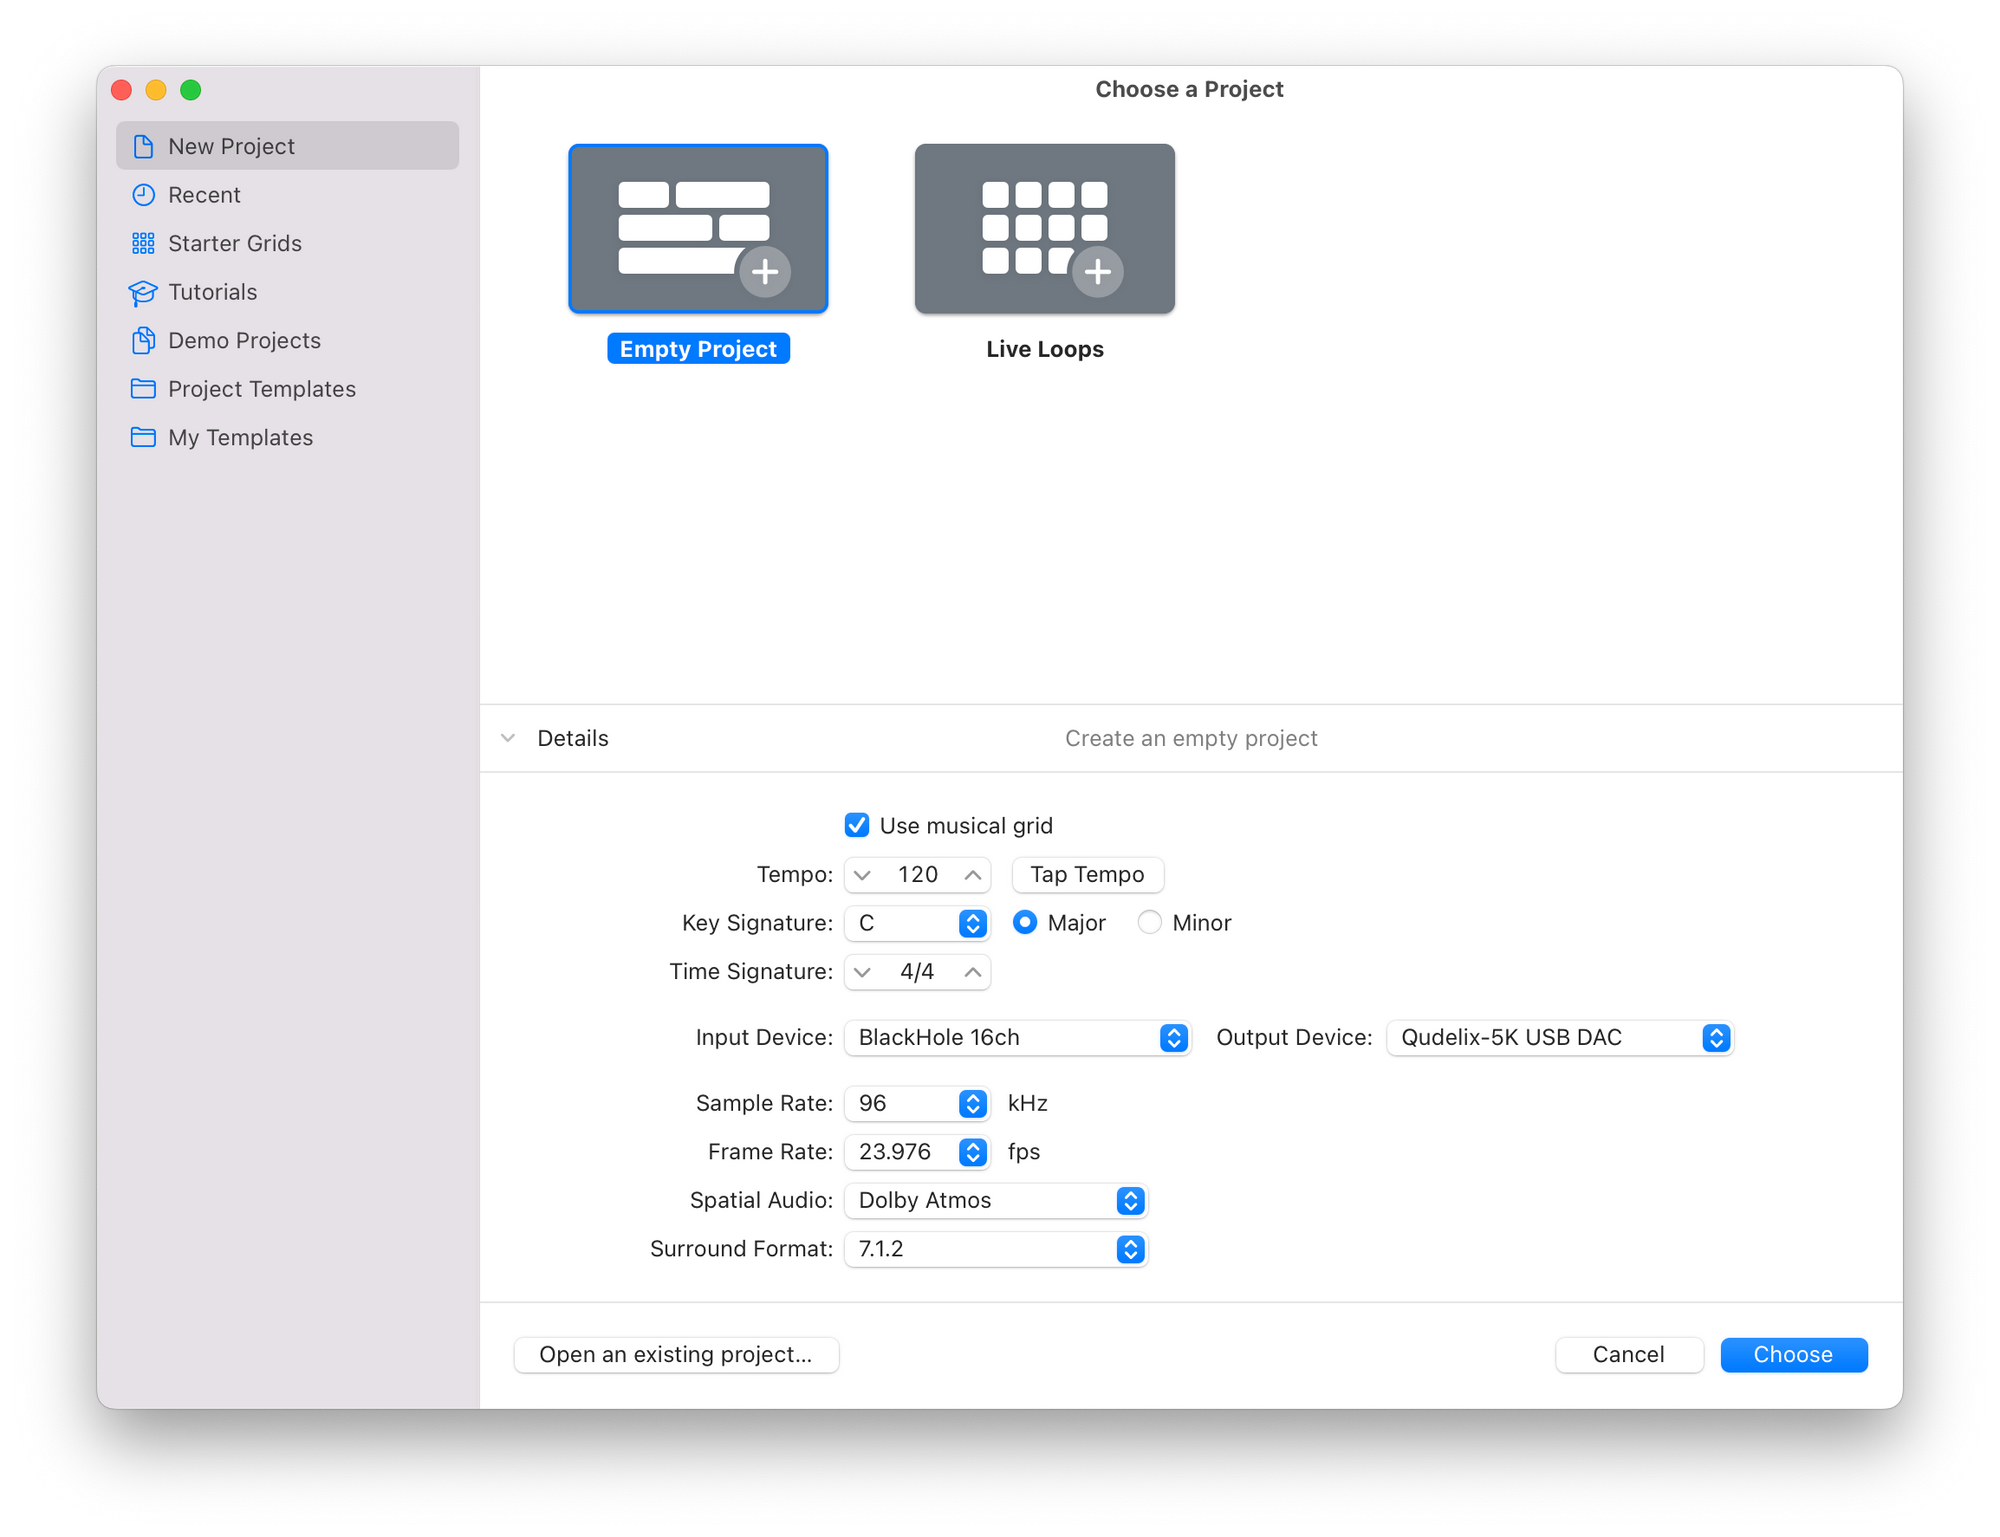The height and width of the screenshot is (1537, 2000).
Task: Collapse the Details disclosure chevron
Action: point(508,738)
